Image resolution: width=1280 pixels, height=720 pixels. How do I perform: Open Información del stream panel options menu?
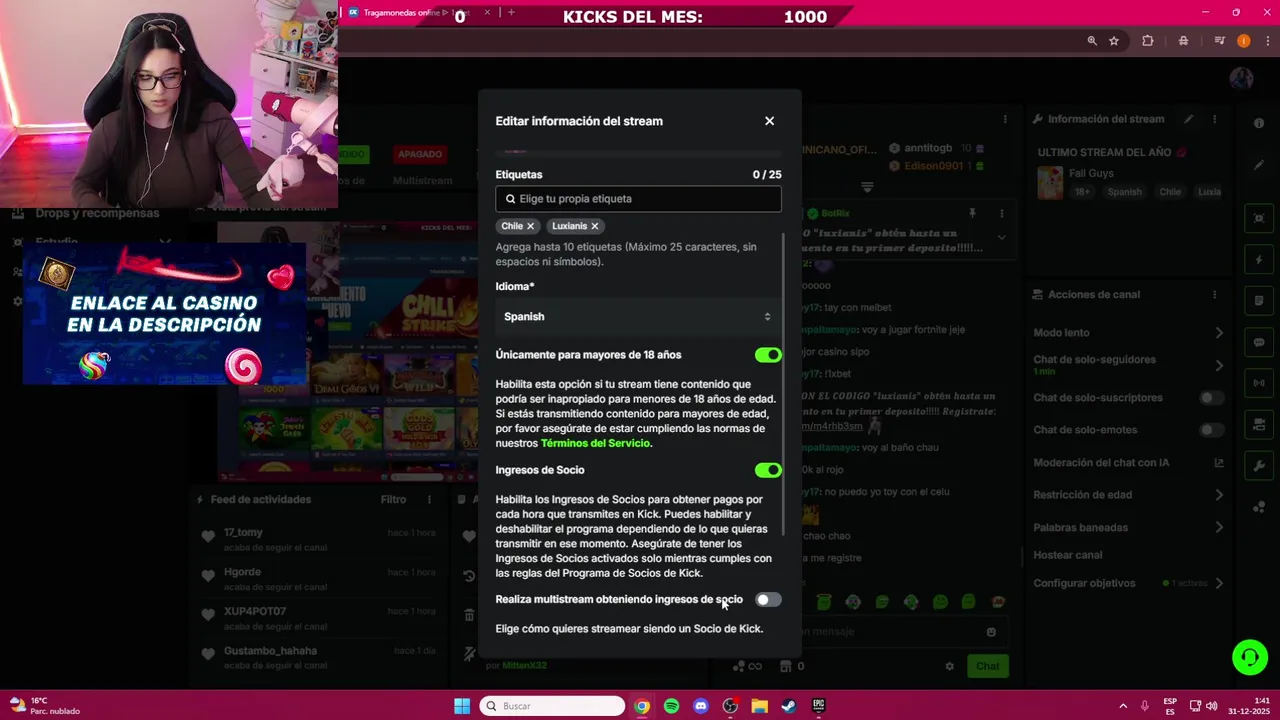1215,119
